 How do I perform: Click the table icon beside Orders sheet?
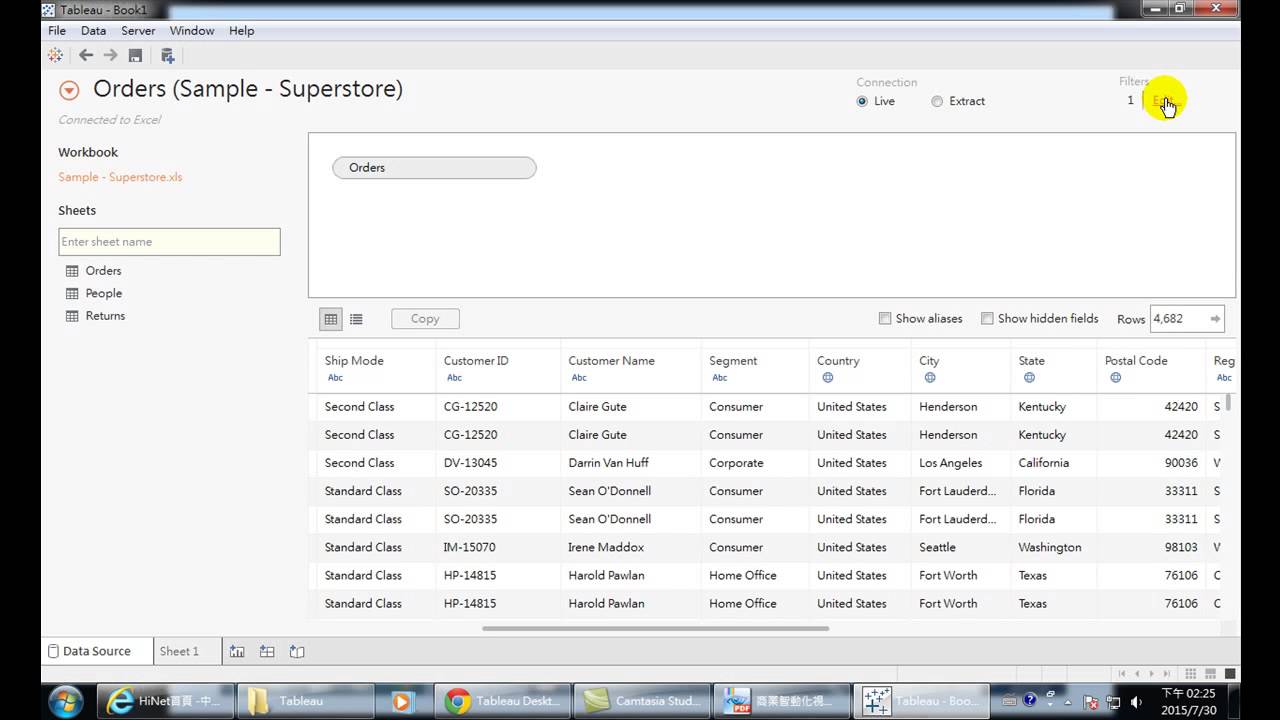click(72, 271)
